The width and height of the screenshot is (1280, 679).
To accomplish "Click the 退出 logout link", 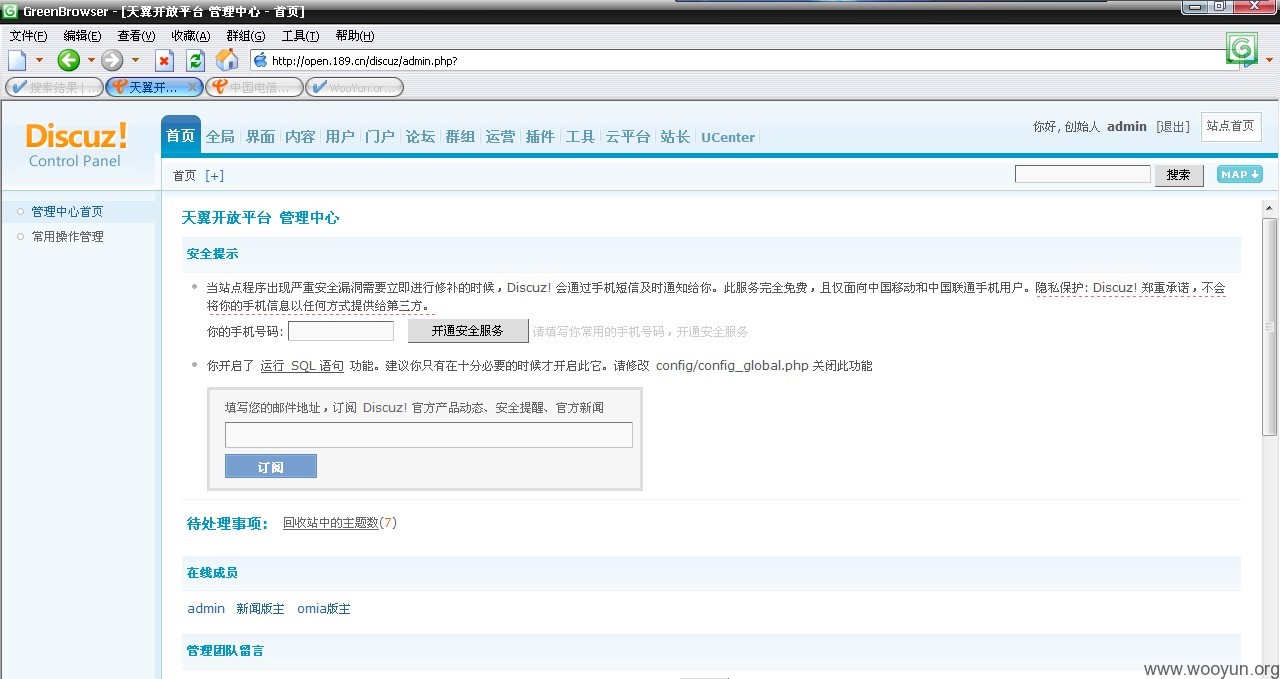I will (1173, 127).
